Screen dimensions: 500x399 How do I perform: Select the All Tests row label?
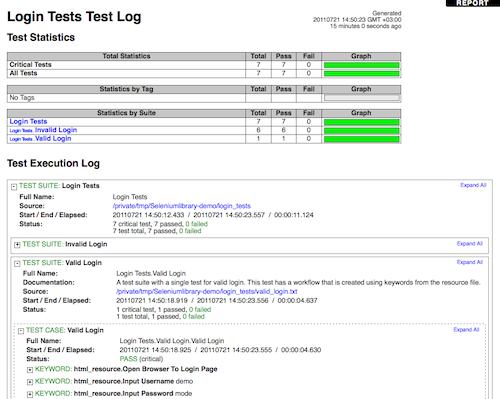click(23, 73)
